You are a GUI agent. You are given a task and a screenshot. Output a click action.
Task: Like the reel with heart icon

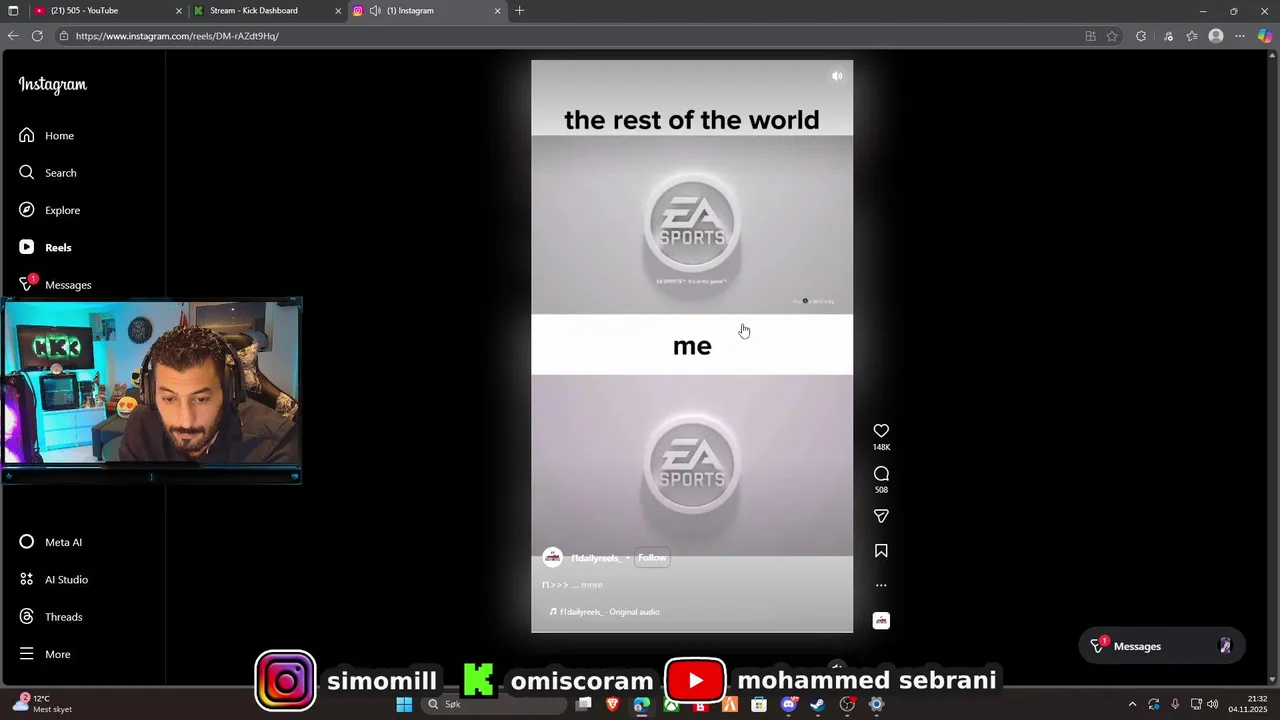coord(881,431)
